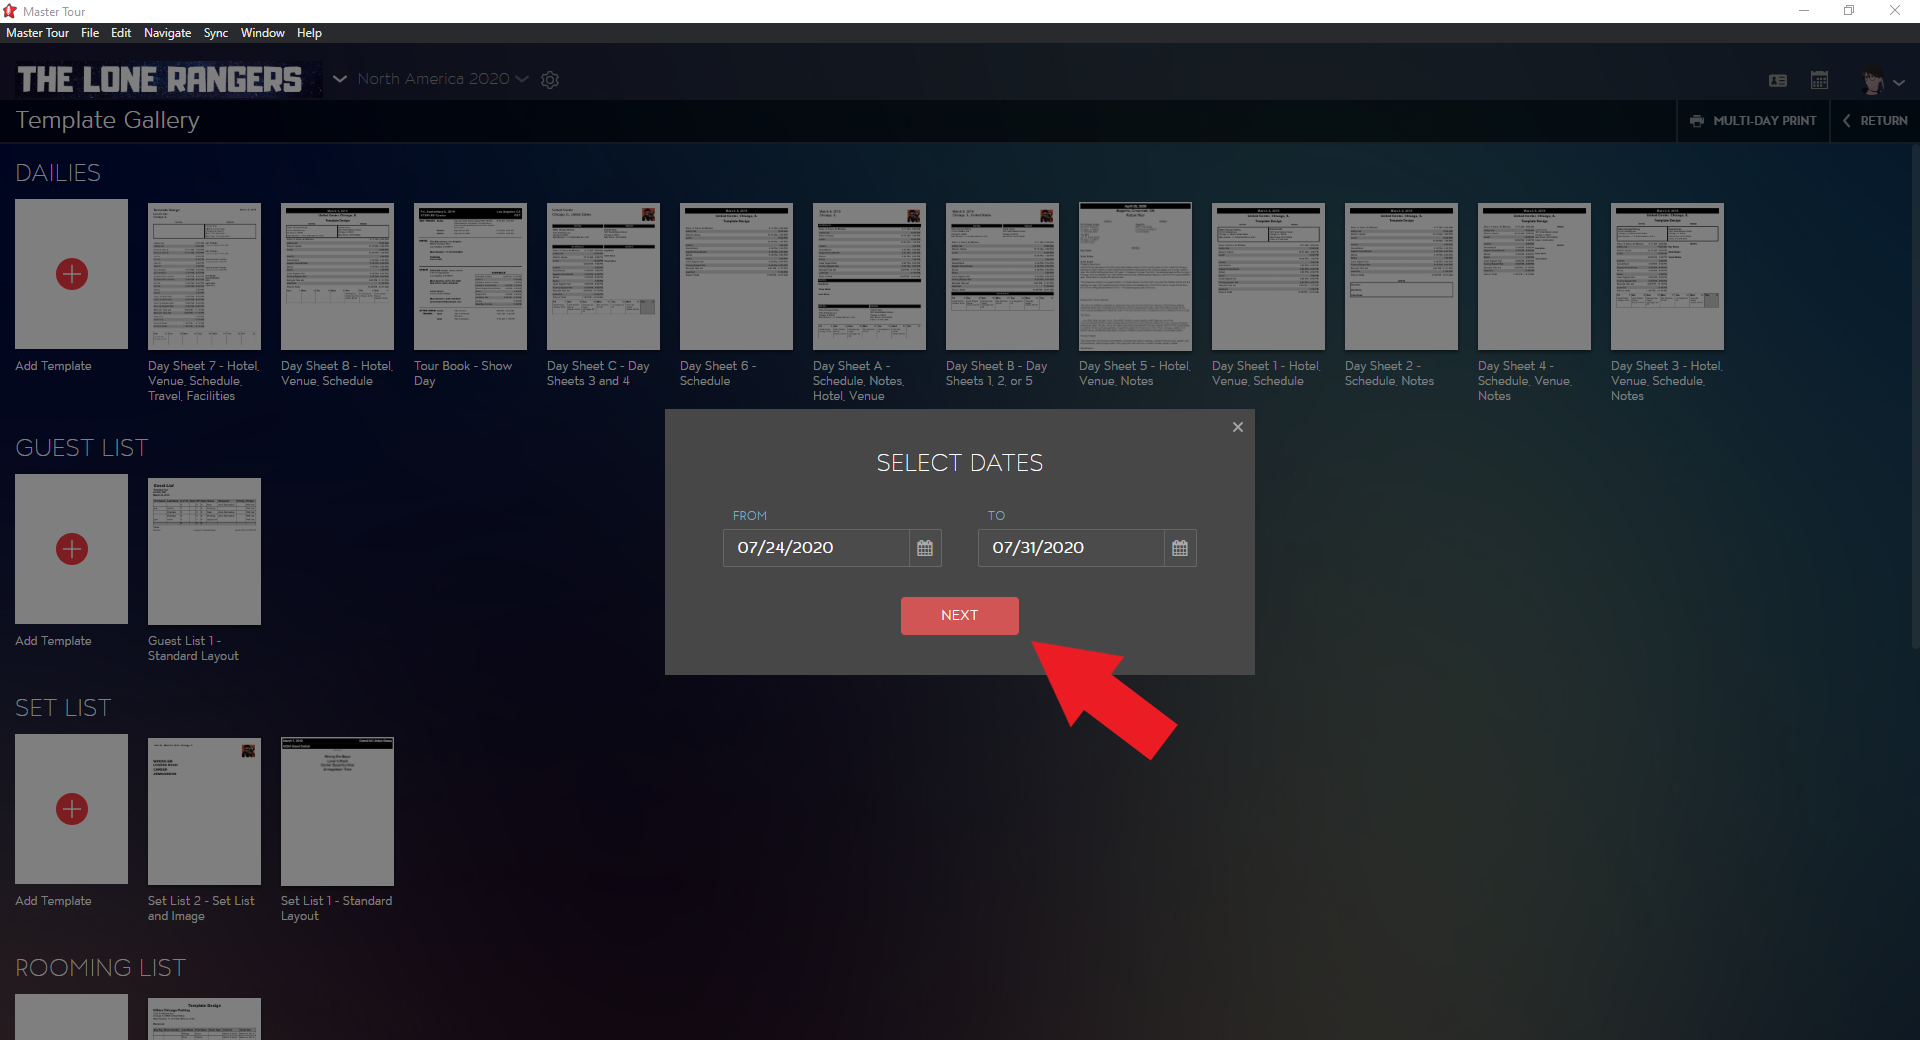Select Set List 2 template thumbnail
Image resolution: width=1920 pixels, height=1040 pixels.
click(204, 811)
